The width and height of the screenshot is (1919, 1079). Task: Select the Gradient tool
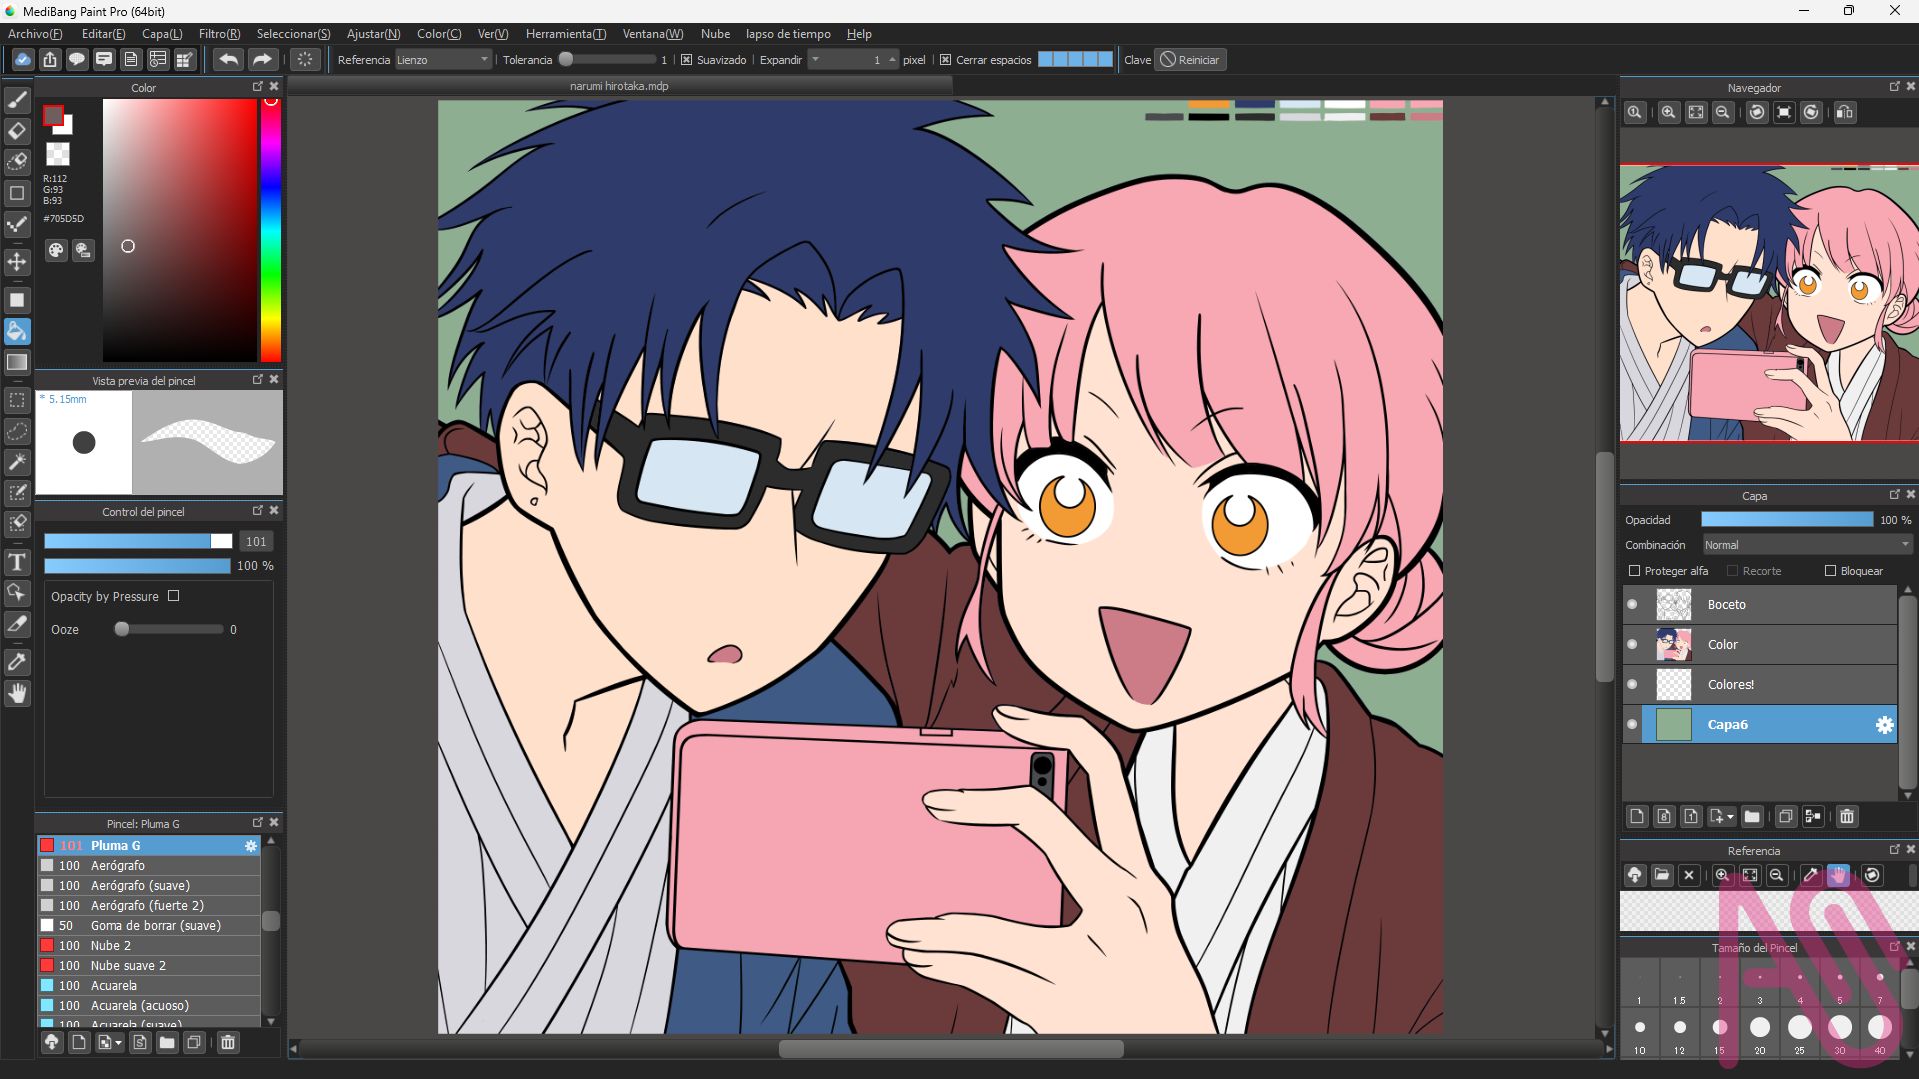(17, 362)
